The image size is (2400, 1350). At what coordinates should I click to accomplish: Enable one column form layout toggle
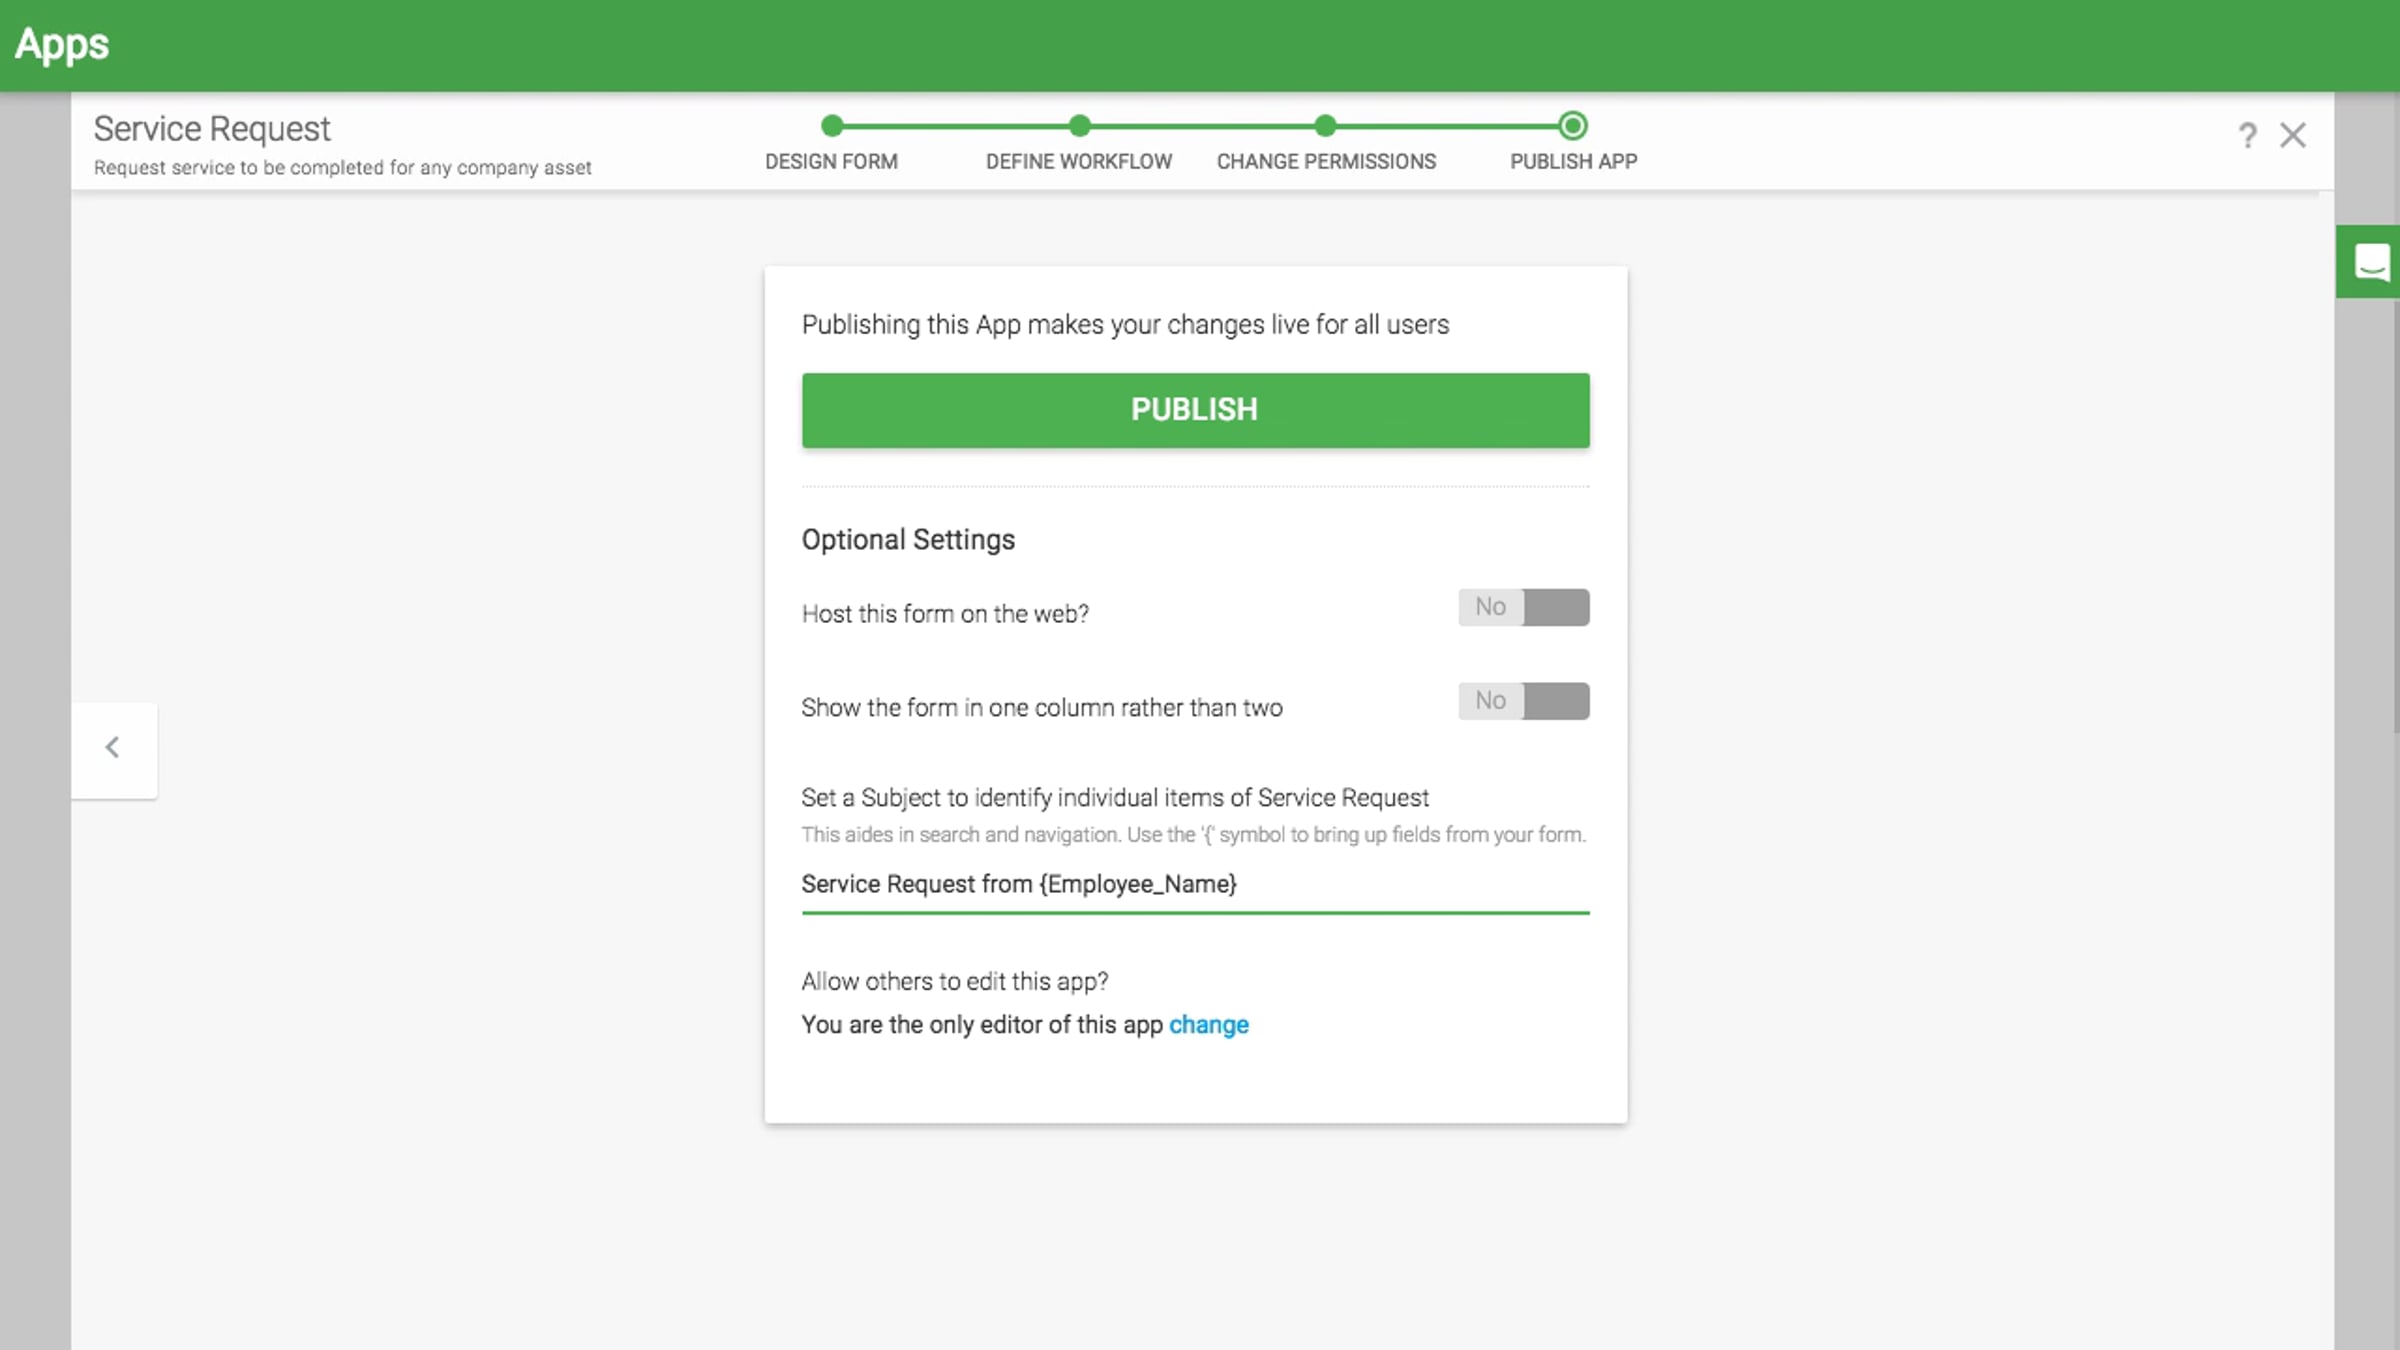pyautogui.click(x=1524, y=701)
